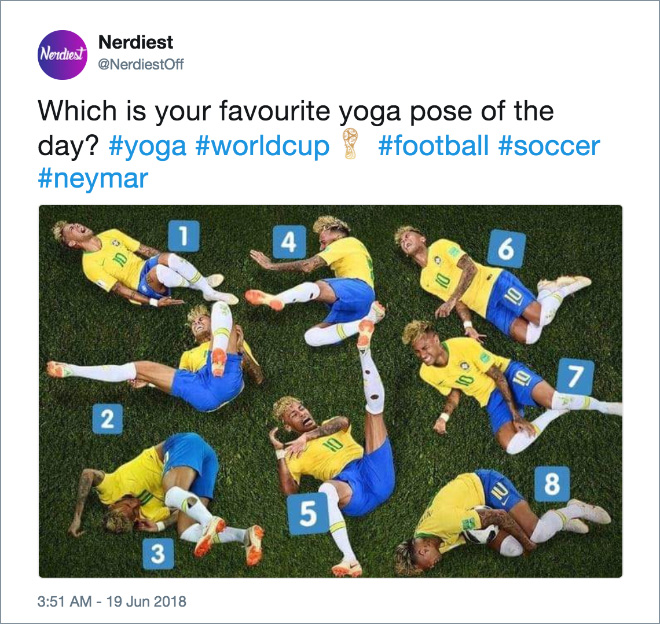Click the blue number 4 badge

coord(289,242)
